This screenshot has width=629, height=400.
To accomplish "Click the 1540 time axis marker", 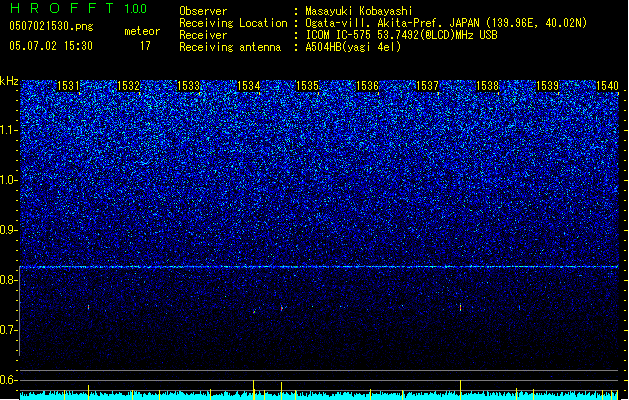I will (607, 86).
